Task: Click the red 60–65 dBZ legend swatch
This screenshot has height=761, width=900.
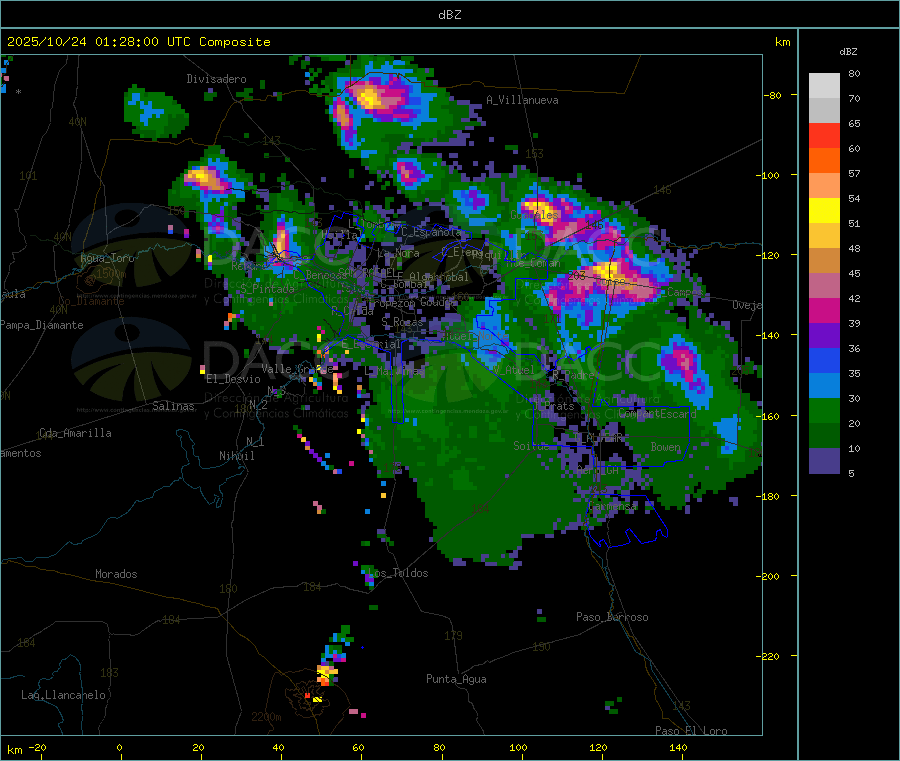Action: tap(824, 135)
